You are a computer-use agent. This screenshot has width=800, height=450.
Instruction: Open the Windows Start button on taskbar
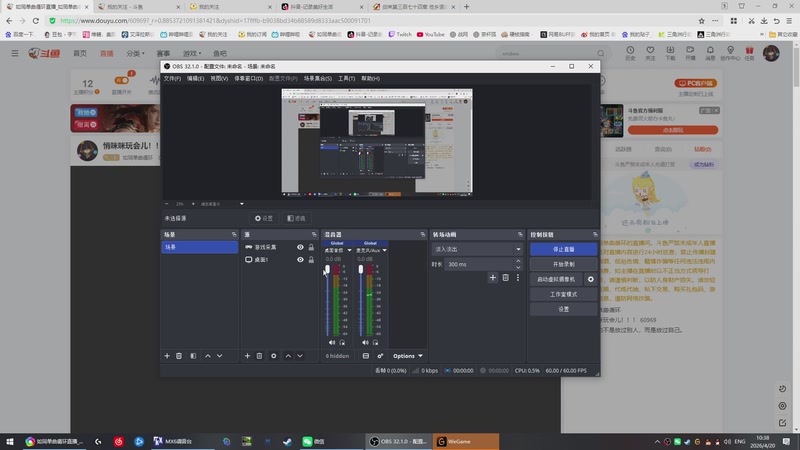10,441
